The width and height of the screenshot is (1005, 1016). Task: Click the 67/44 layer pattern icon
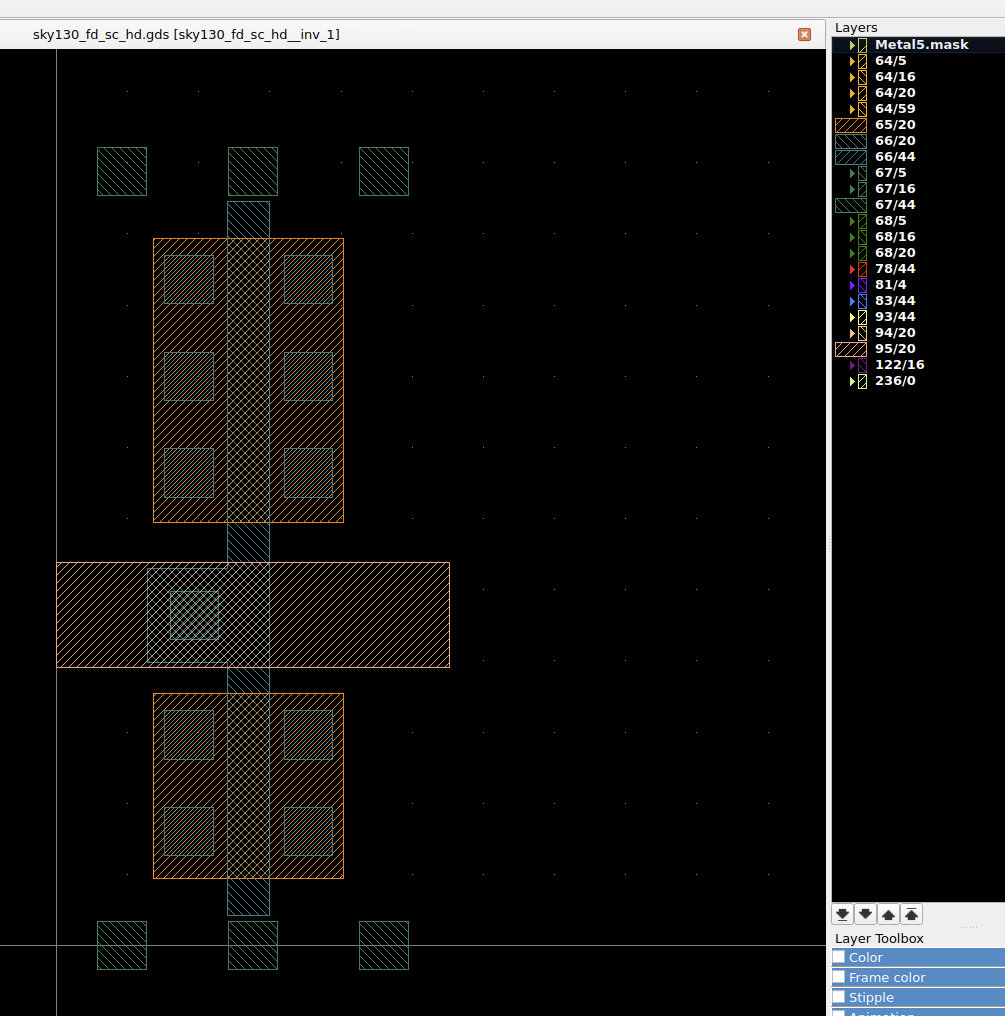(850, 205)
